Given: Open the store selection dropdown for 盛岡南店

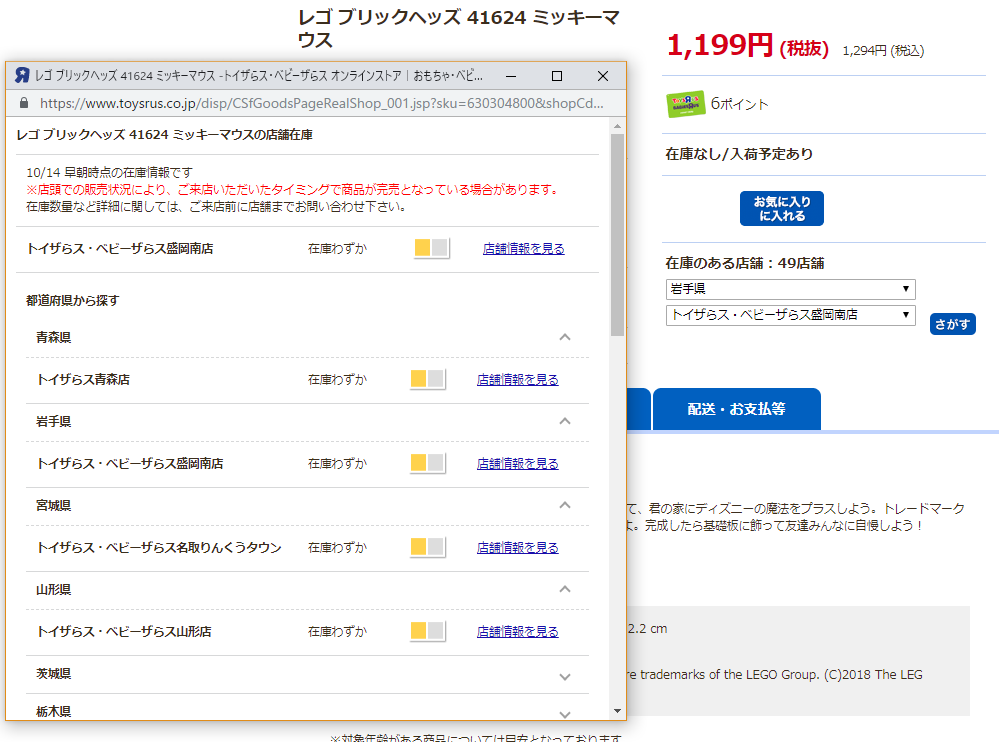Looking at the screenshot, I should point(790,315).
